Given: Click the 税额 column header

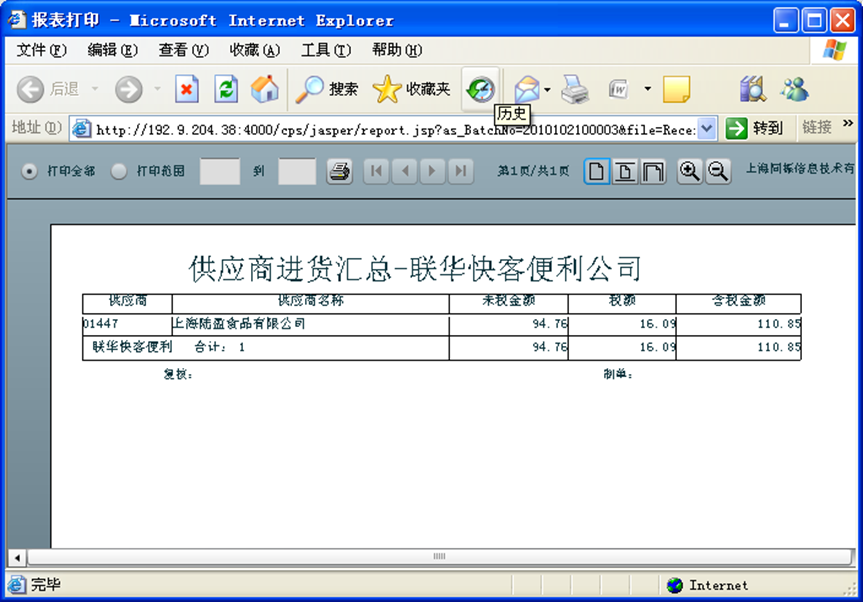Looking at the screenshot, I should pos(622,300).
